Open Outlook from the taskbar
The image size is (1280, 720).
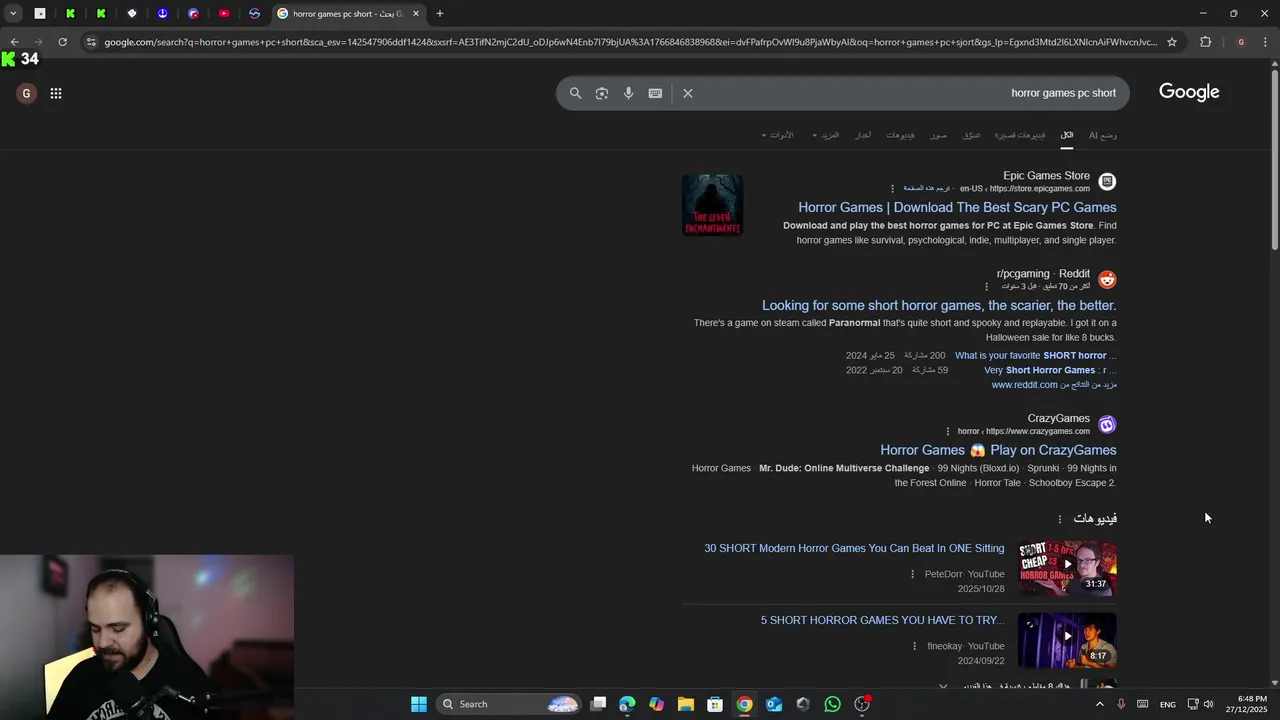[774, 704]
